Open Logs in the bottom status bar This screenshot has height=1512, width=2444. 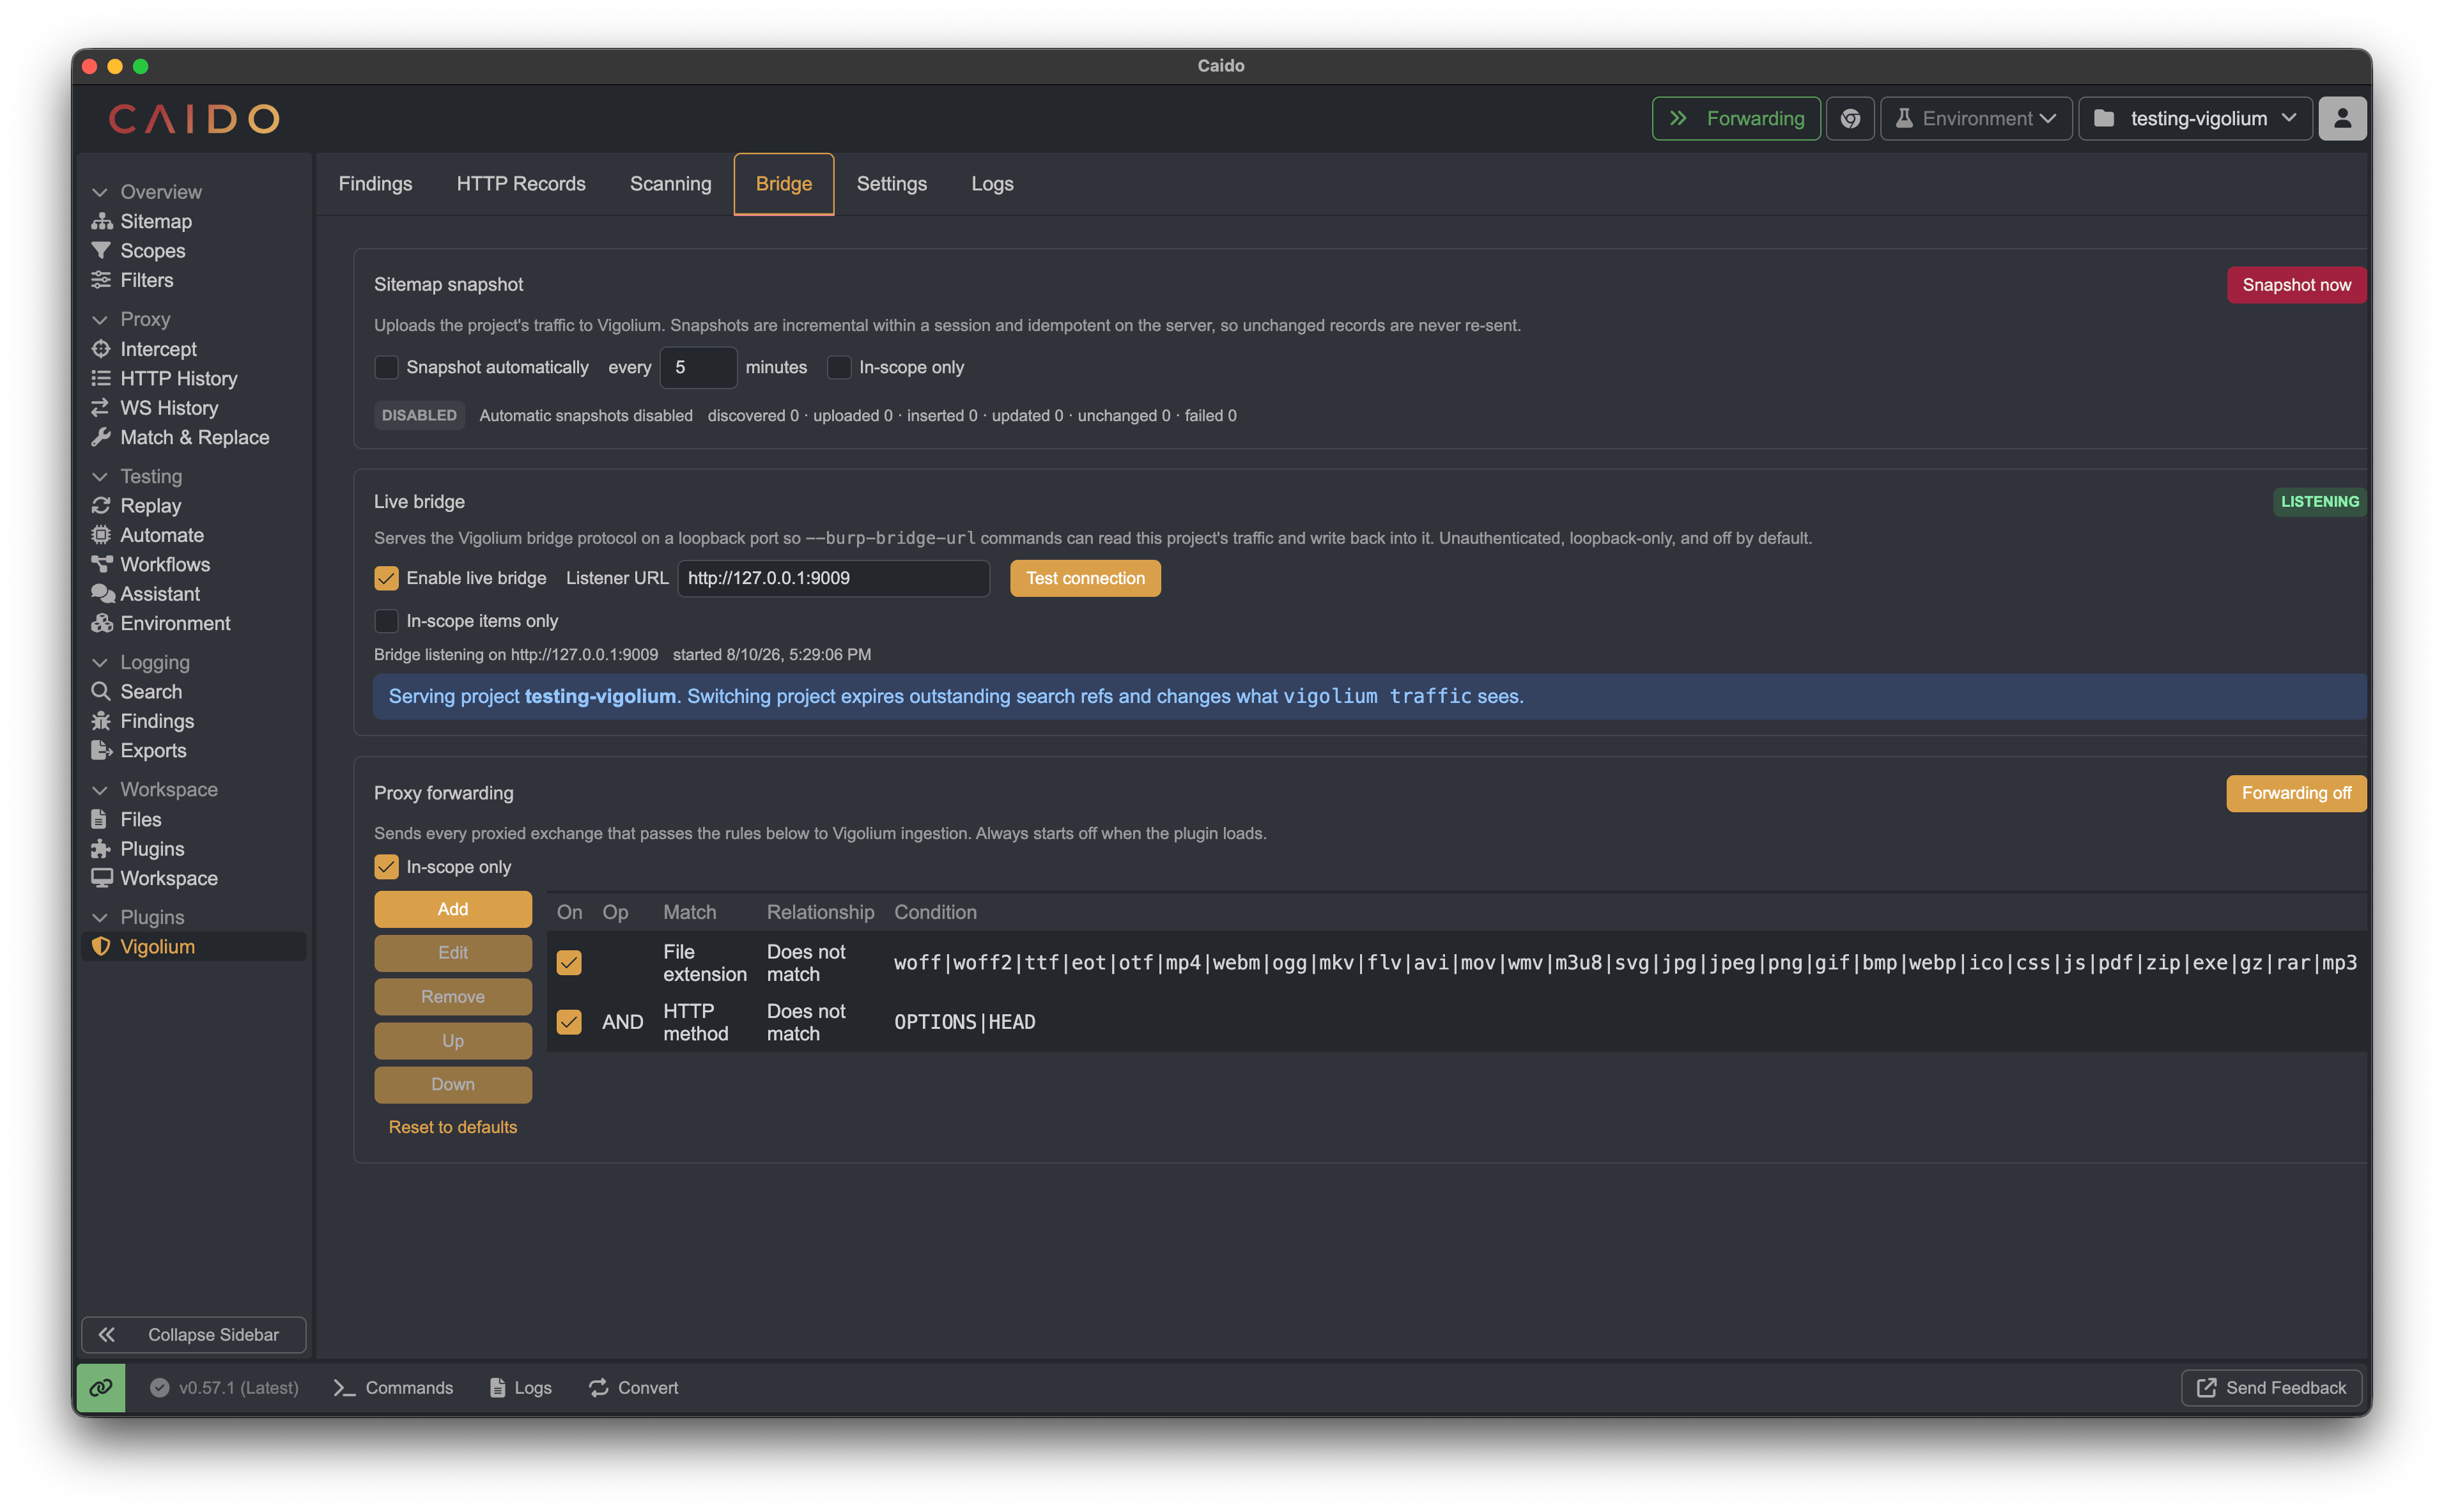(x=521, y=1388)
